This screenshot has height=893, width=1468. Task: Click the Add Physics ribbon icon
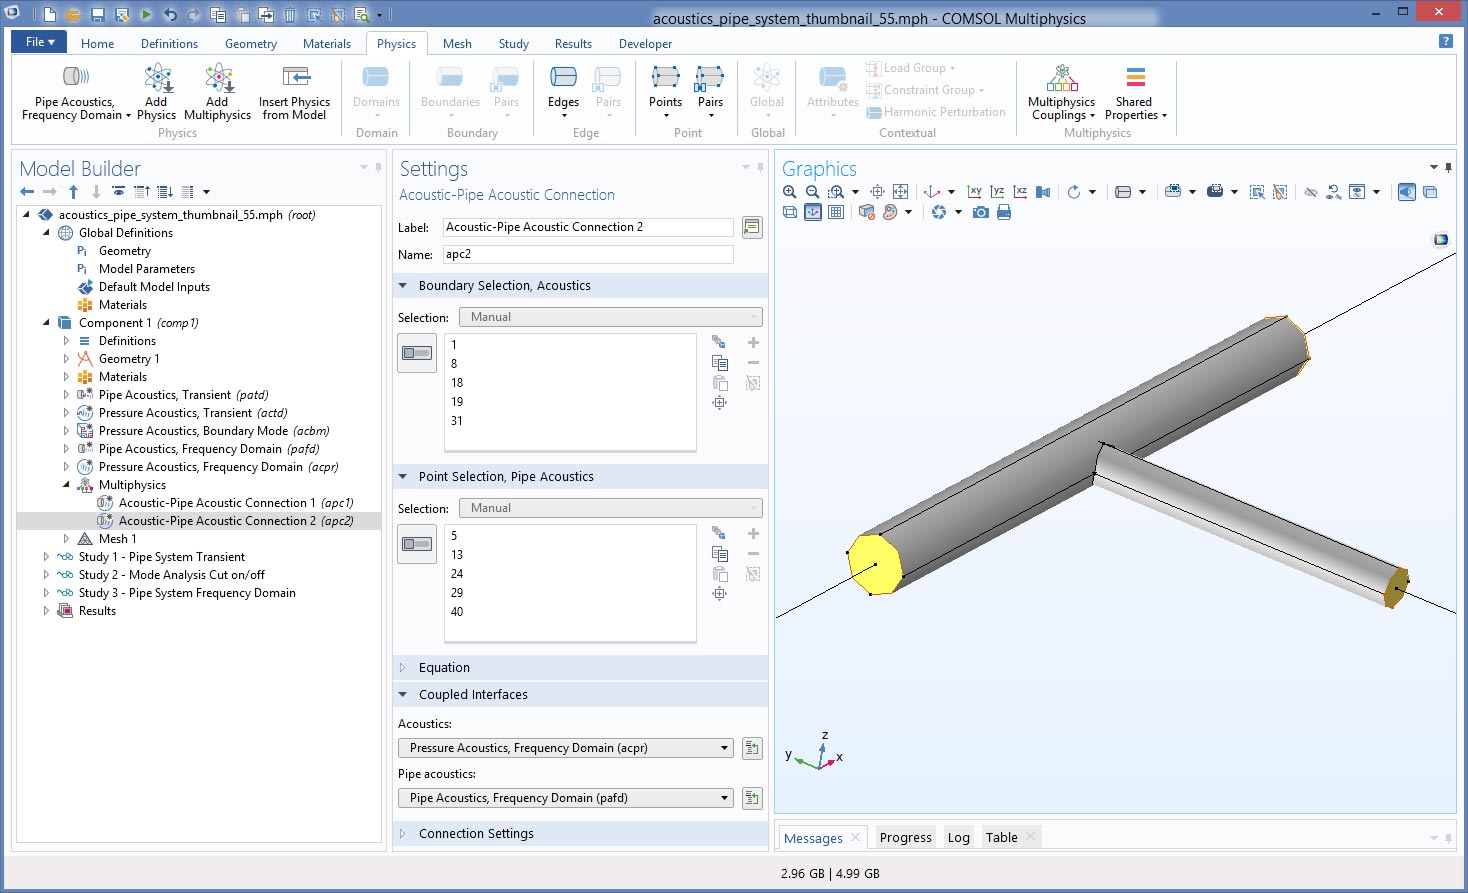157,92
